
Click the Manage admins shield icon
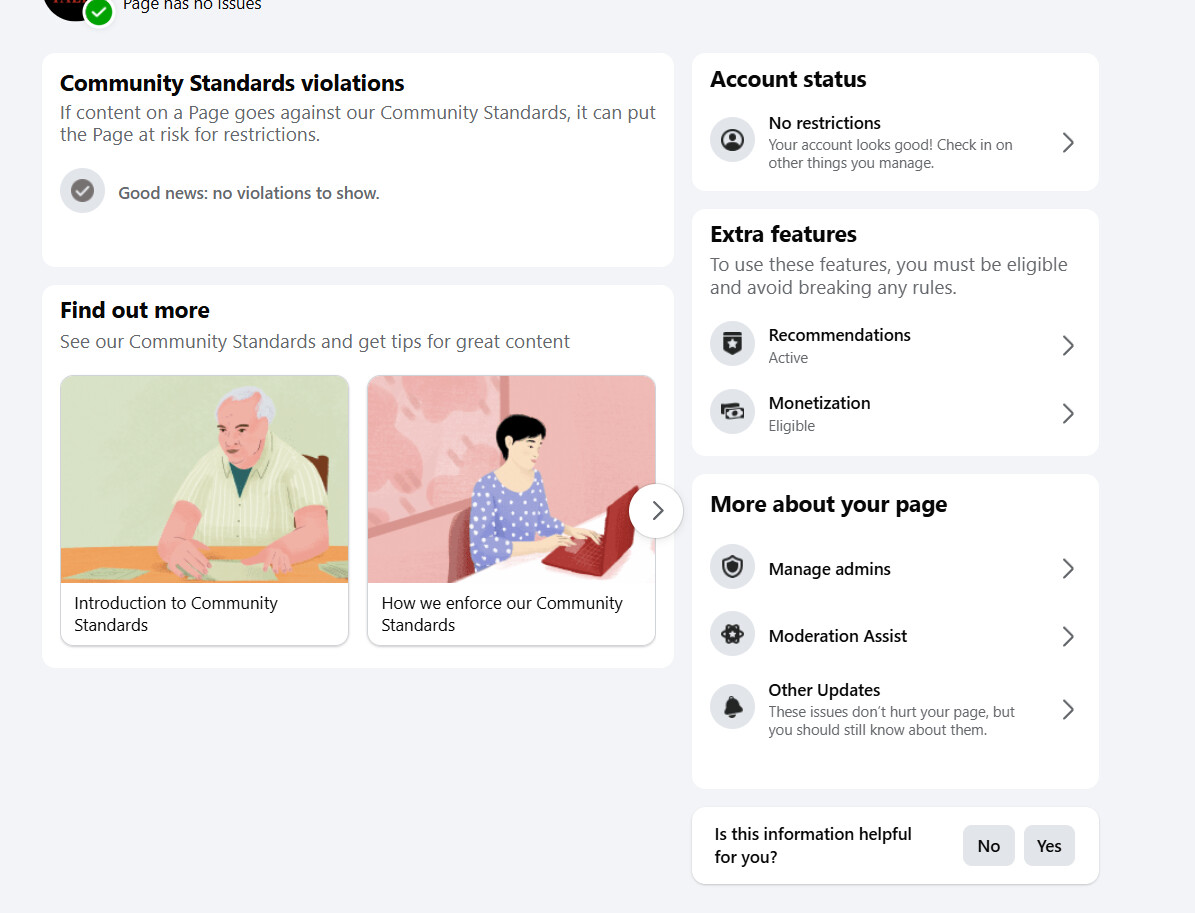(x=732, y=568)
